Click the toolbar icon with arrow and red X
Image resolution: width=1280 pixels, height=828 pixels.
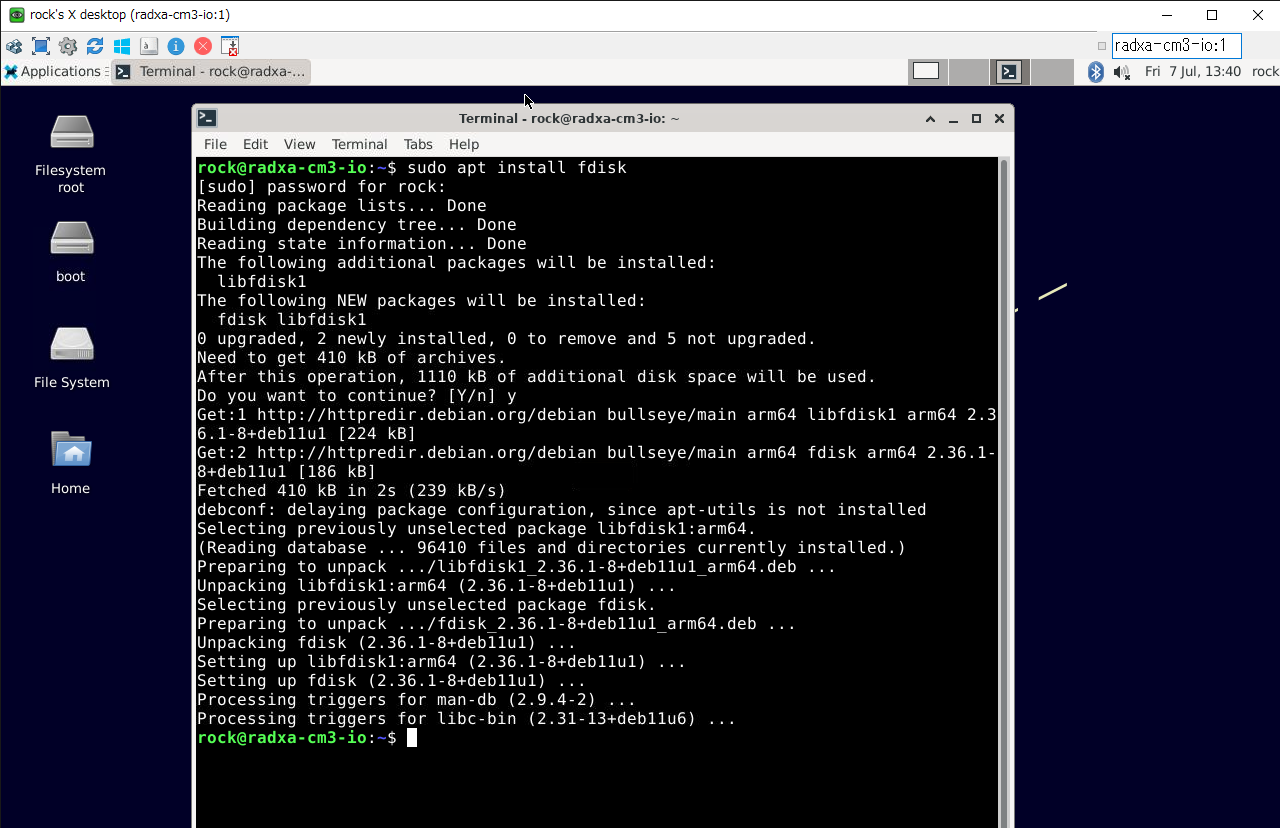pos(230,46)
